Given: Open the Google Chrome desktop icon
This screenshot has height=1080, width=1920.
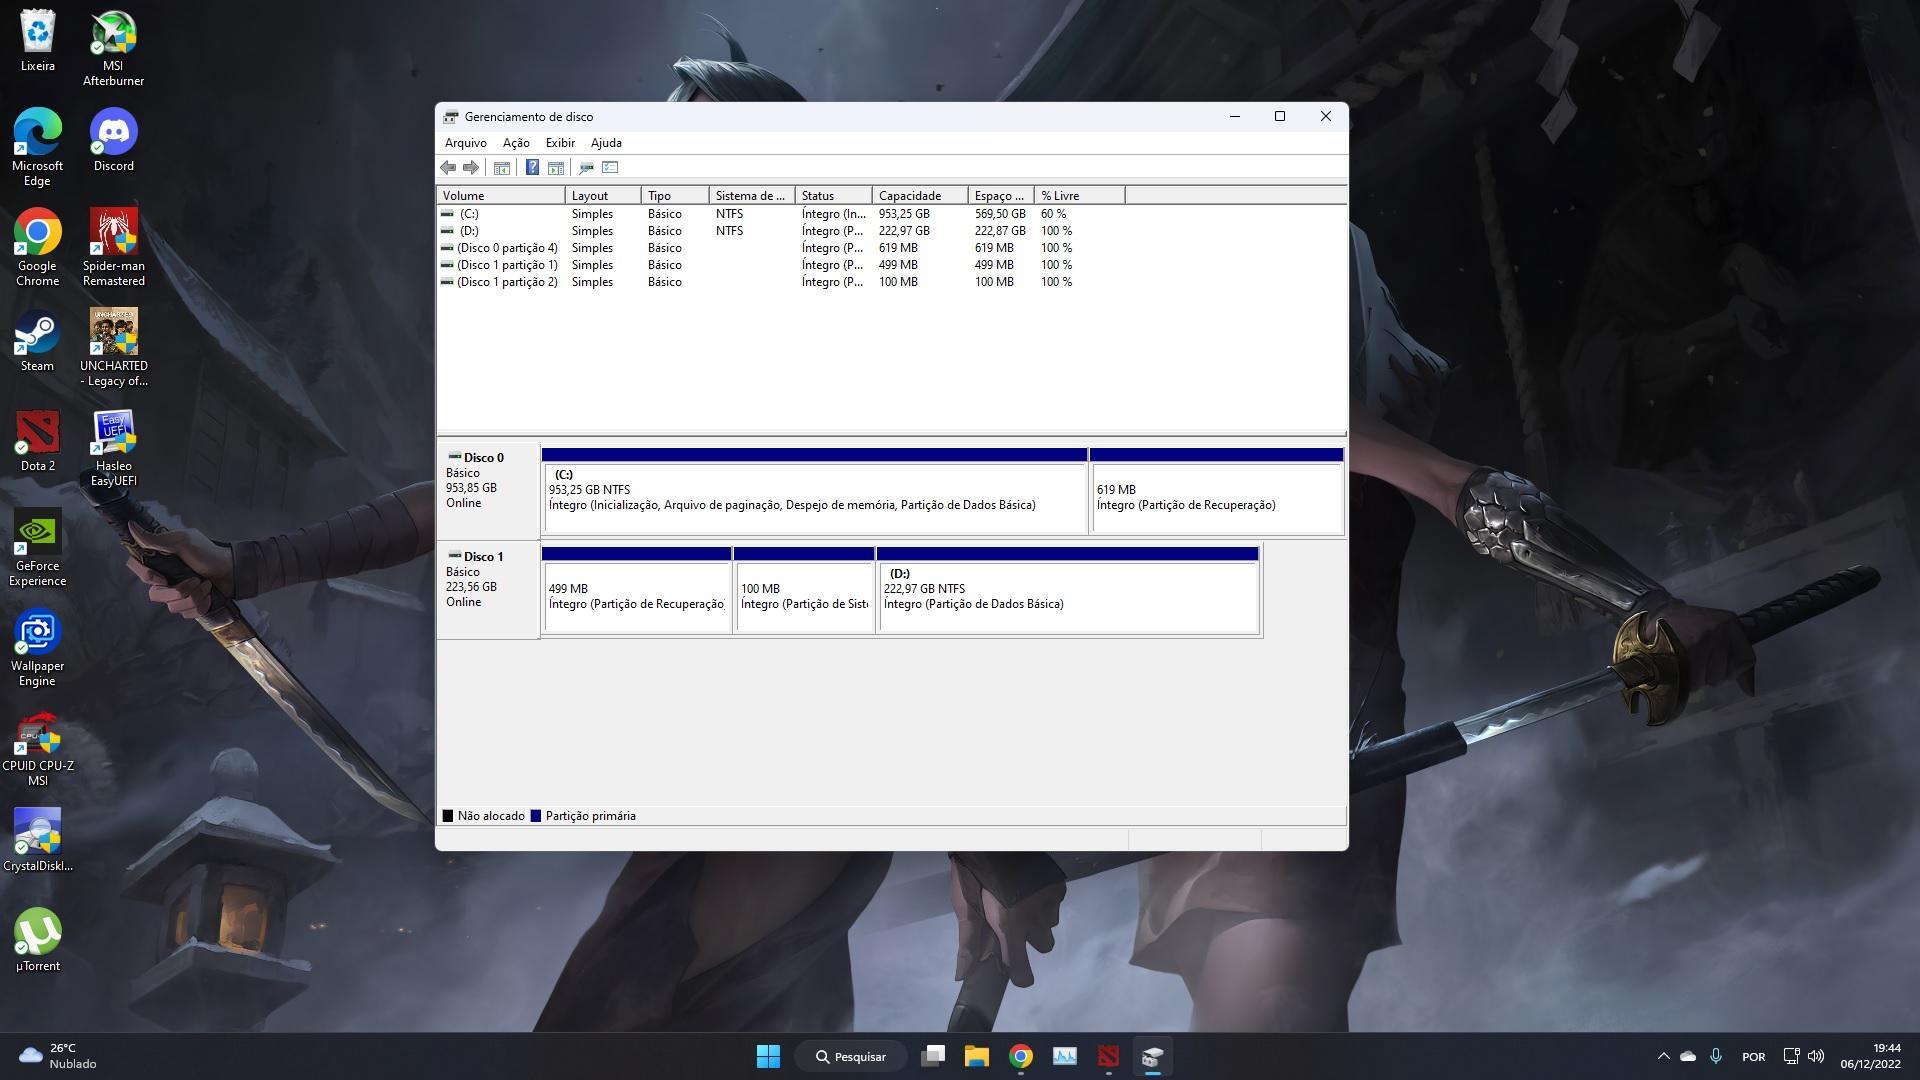Looking at the screenshot, I should (x=38, y=248).
